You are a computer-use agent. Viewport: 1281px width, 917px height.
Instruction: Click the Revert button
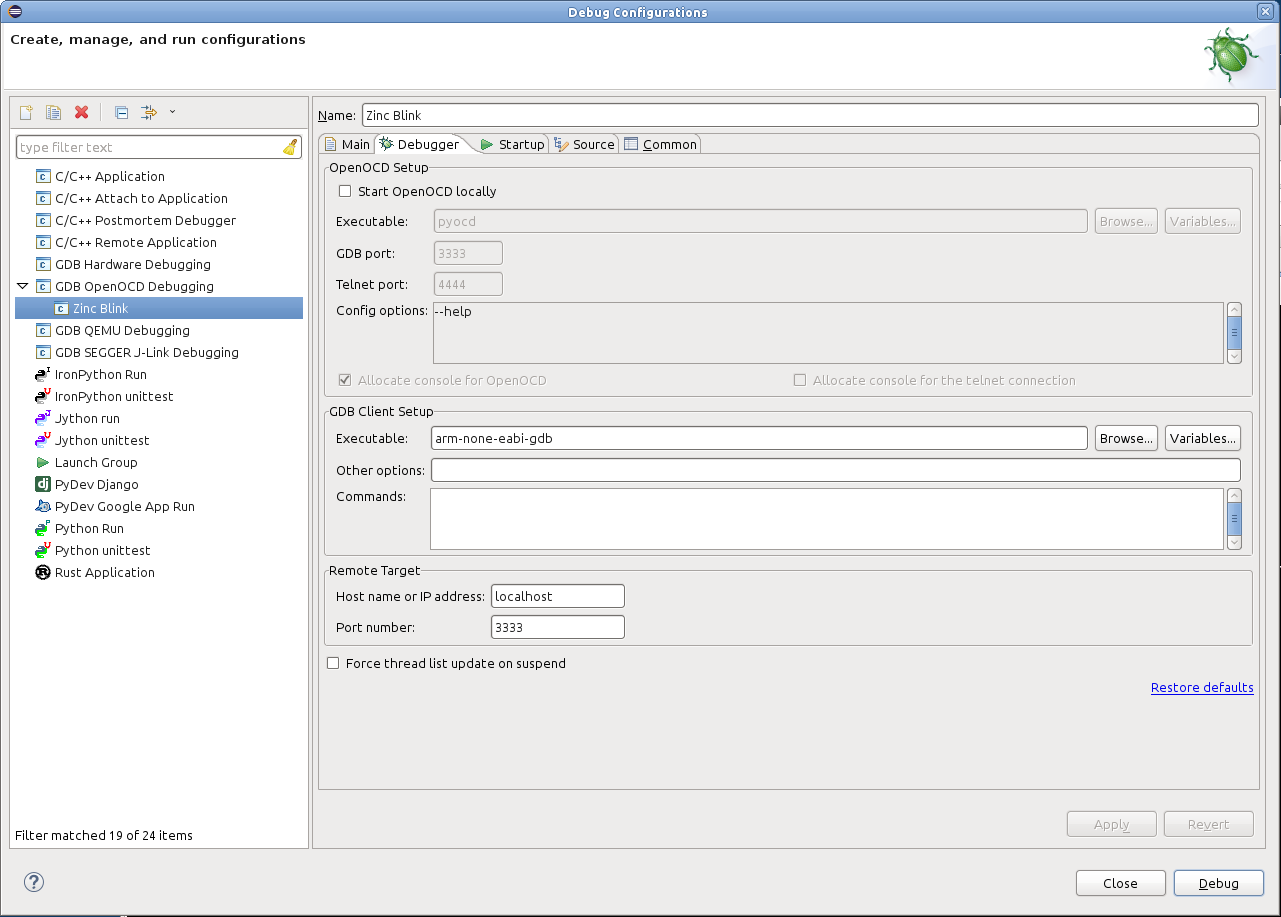[x=1209, y=824]
